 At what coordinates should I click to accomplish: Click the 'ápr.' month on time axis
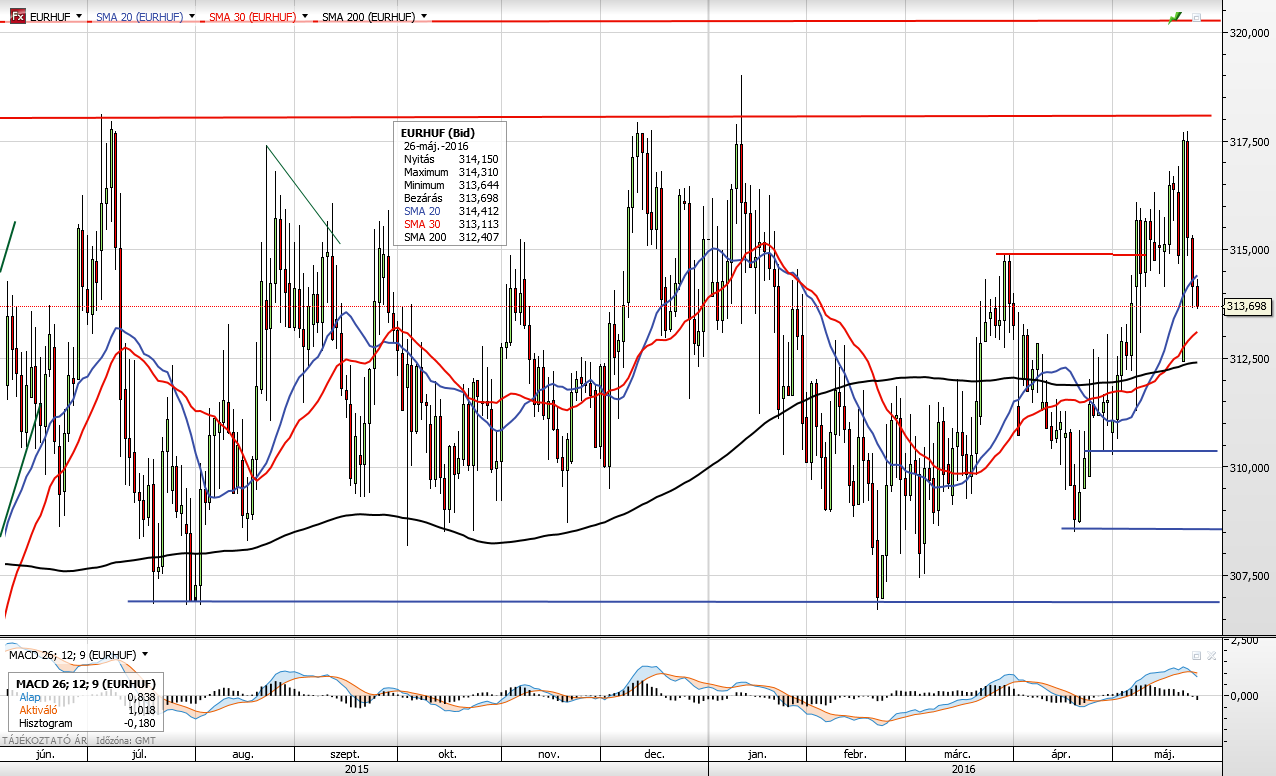(1062, 755)
